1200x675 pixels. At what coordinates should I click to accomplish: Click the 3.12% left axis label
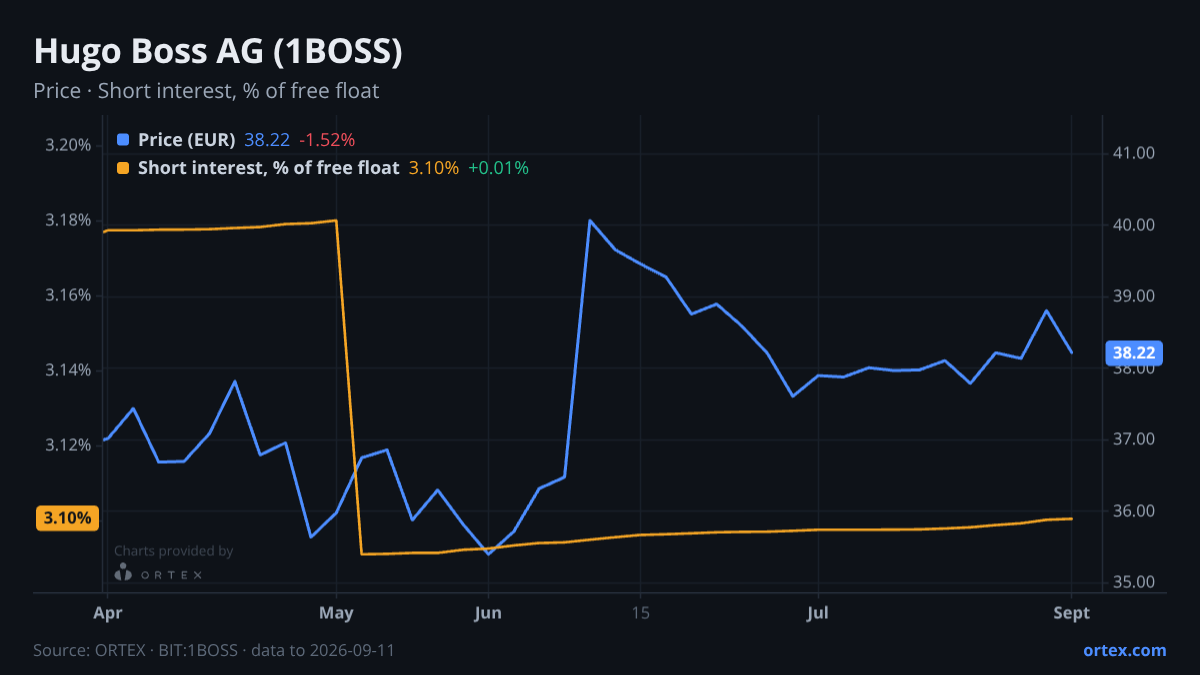[69, 444]
